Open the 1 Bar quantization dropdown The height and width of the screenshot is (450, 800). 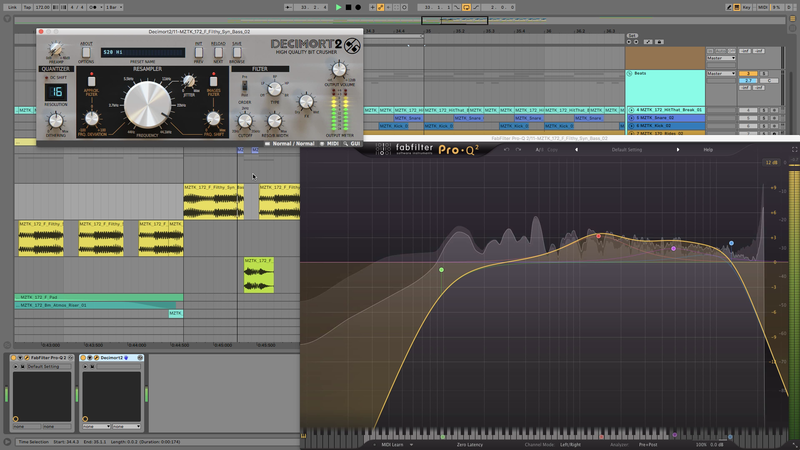click(113, 7)
